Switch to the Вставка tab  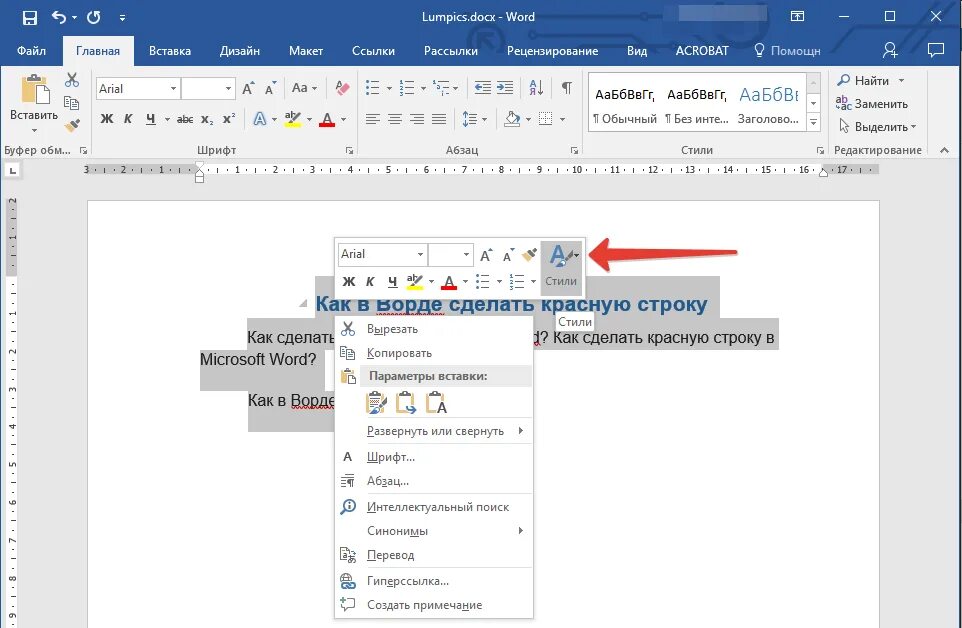pos(170,51)
